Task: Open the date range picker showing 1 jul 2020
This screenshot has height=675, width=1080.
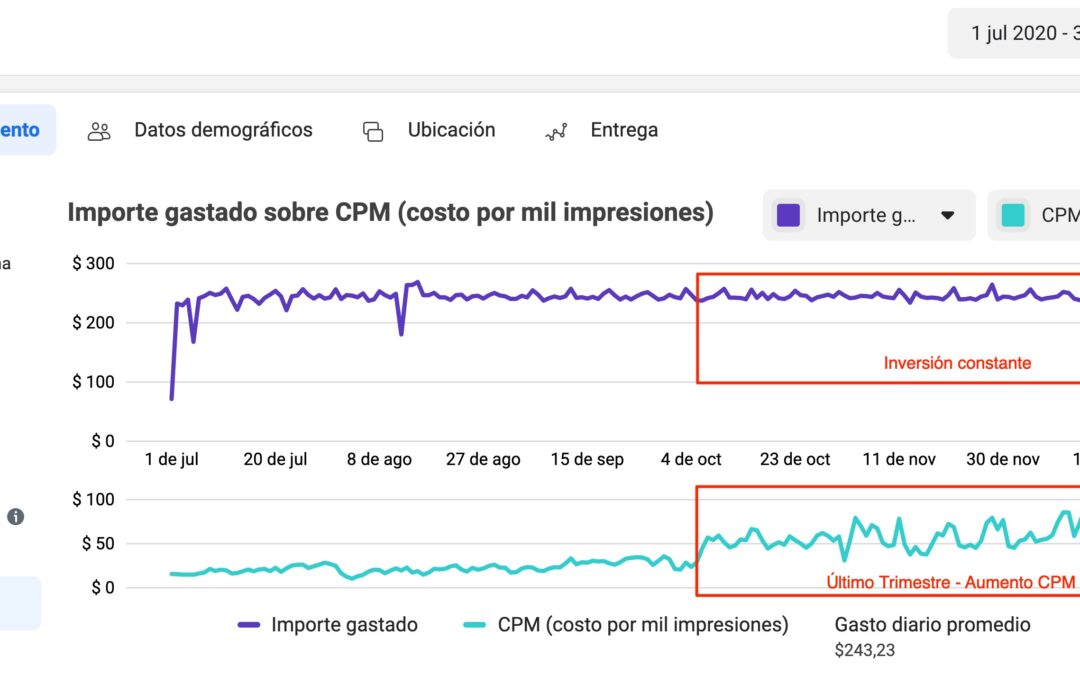Action: pyautogui.click(x=1020, y=32)
